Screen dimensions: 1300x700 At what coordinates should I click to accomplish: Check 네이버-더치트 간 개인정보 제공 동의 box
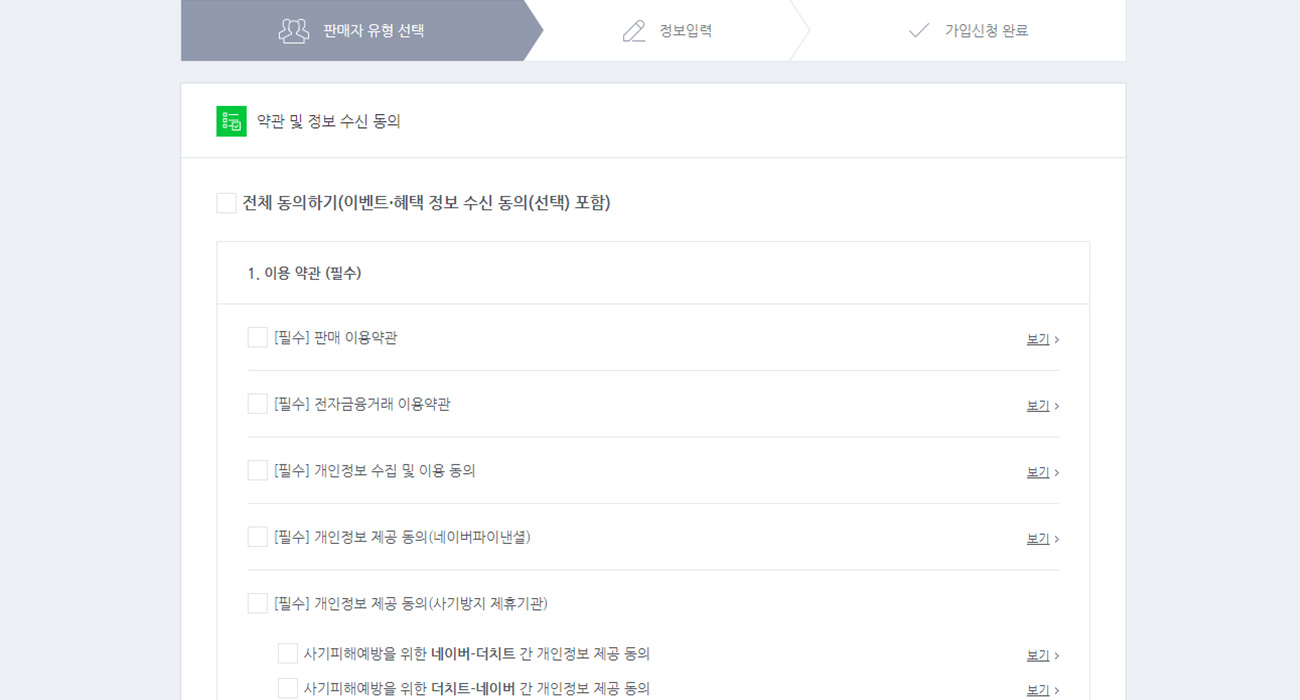pyautogui.click(x=288, y=654)
